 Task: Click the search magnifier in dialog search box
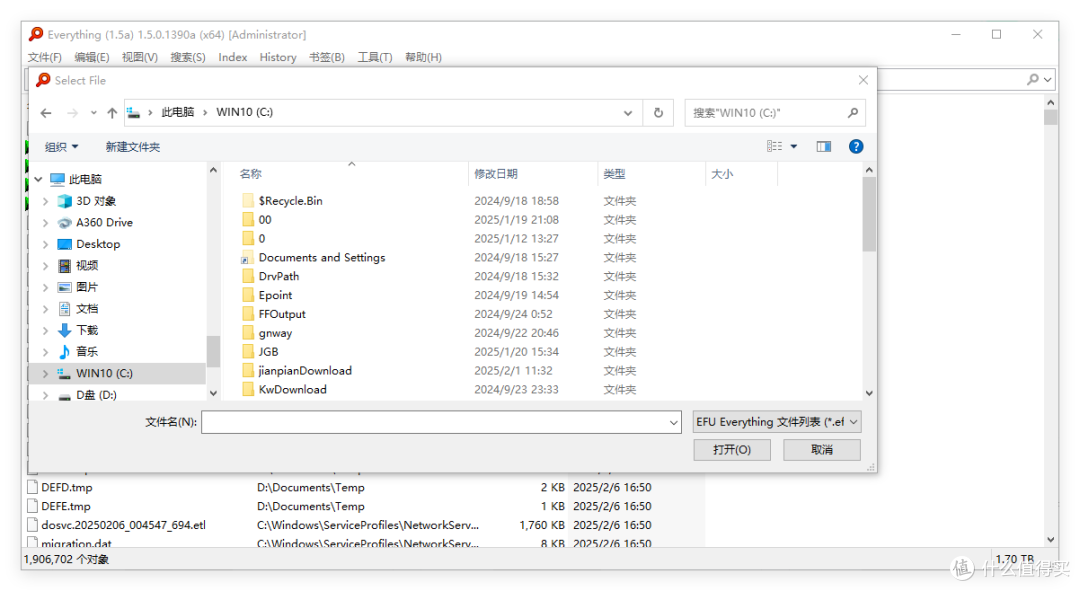853,112
